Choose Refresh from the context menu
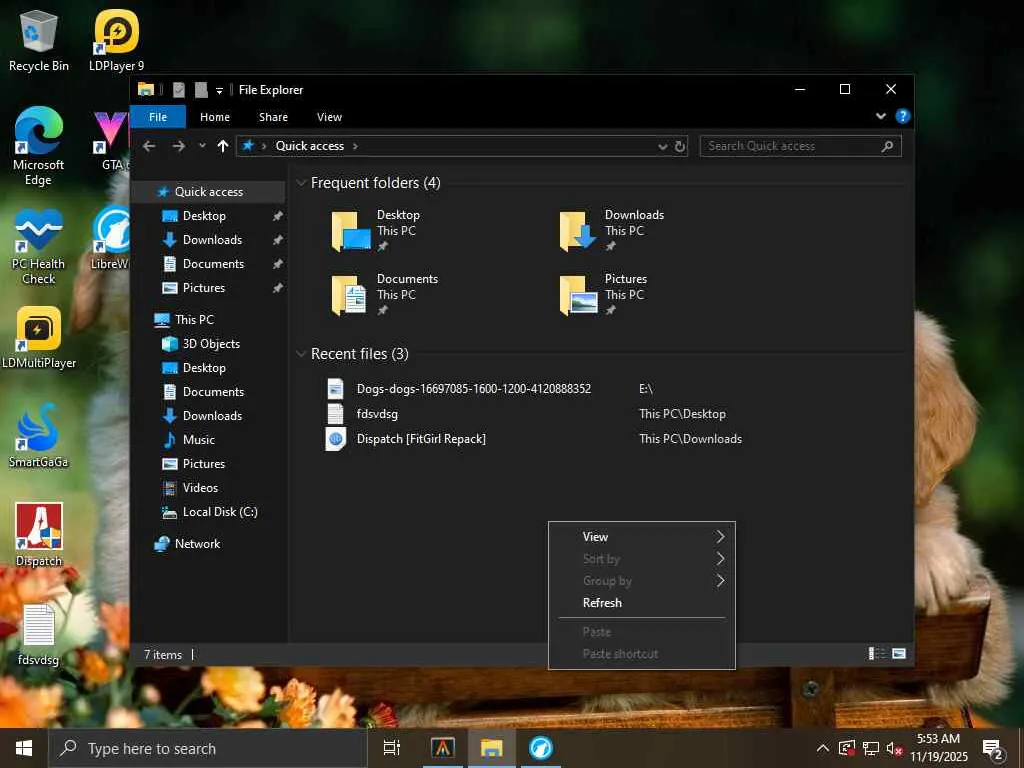Image resolution: width=1024 pixels, height=768 pixels. 602,603
